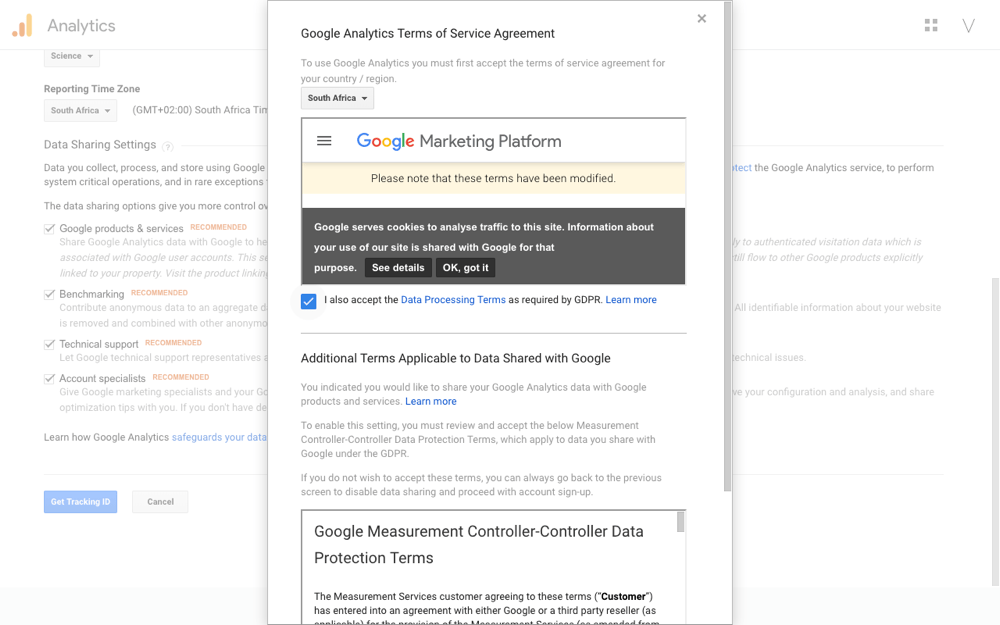This screenshot has height=625, width=1000.
Task: Open the South Africa country dropdown in dialog
Action: click(x=337, y=98)
